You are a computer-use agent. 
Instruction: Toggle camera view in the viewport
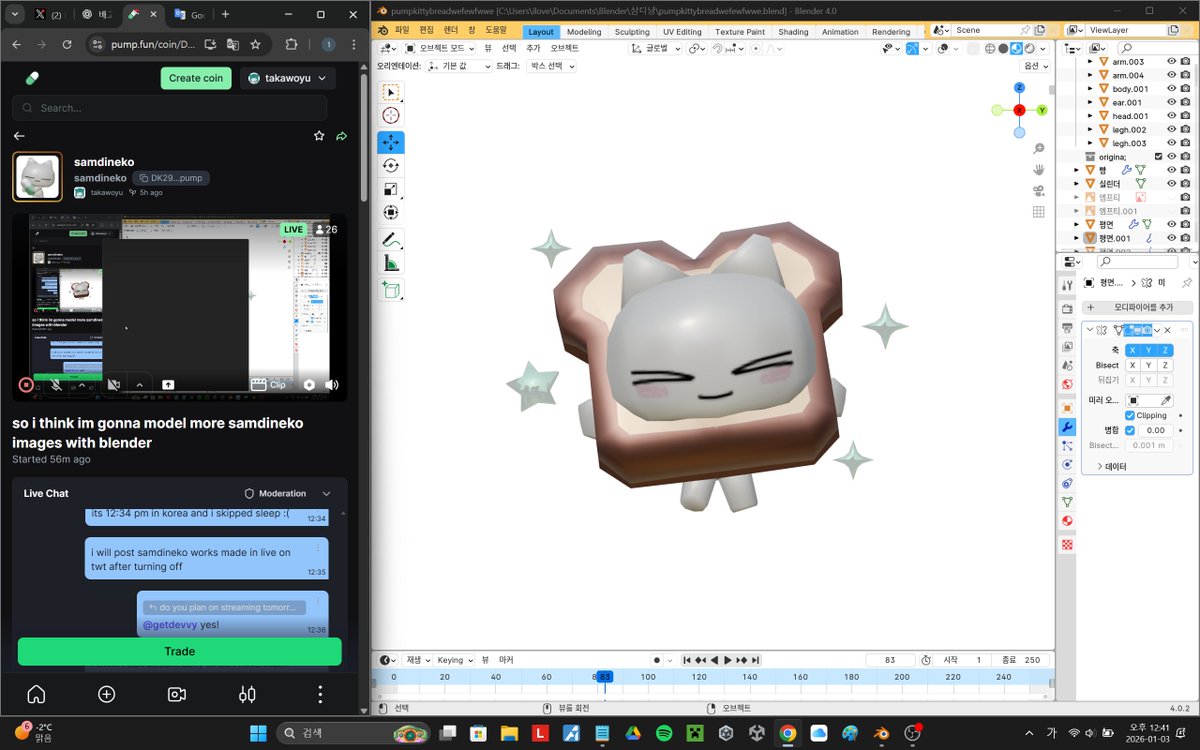coord(1039,191)
